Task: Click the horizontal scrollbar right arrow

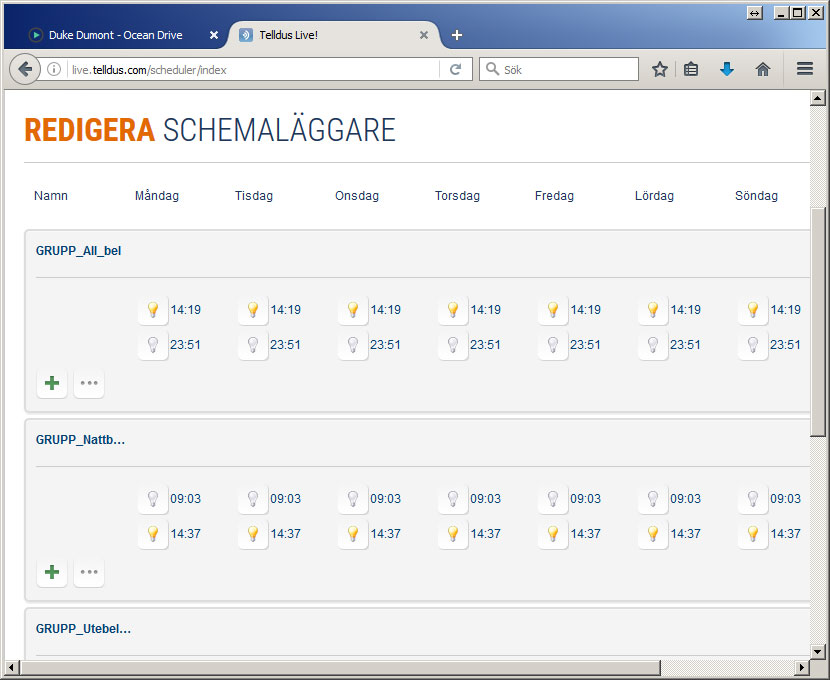Action: coord(802,667)
